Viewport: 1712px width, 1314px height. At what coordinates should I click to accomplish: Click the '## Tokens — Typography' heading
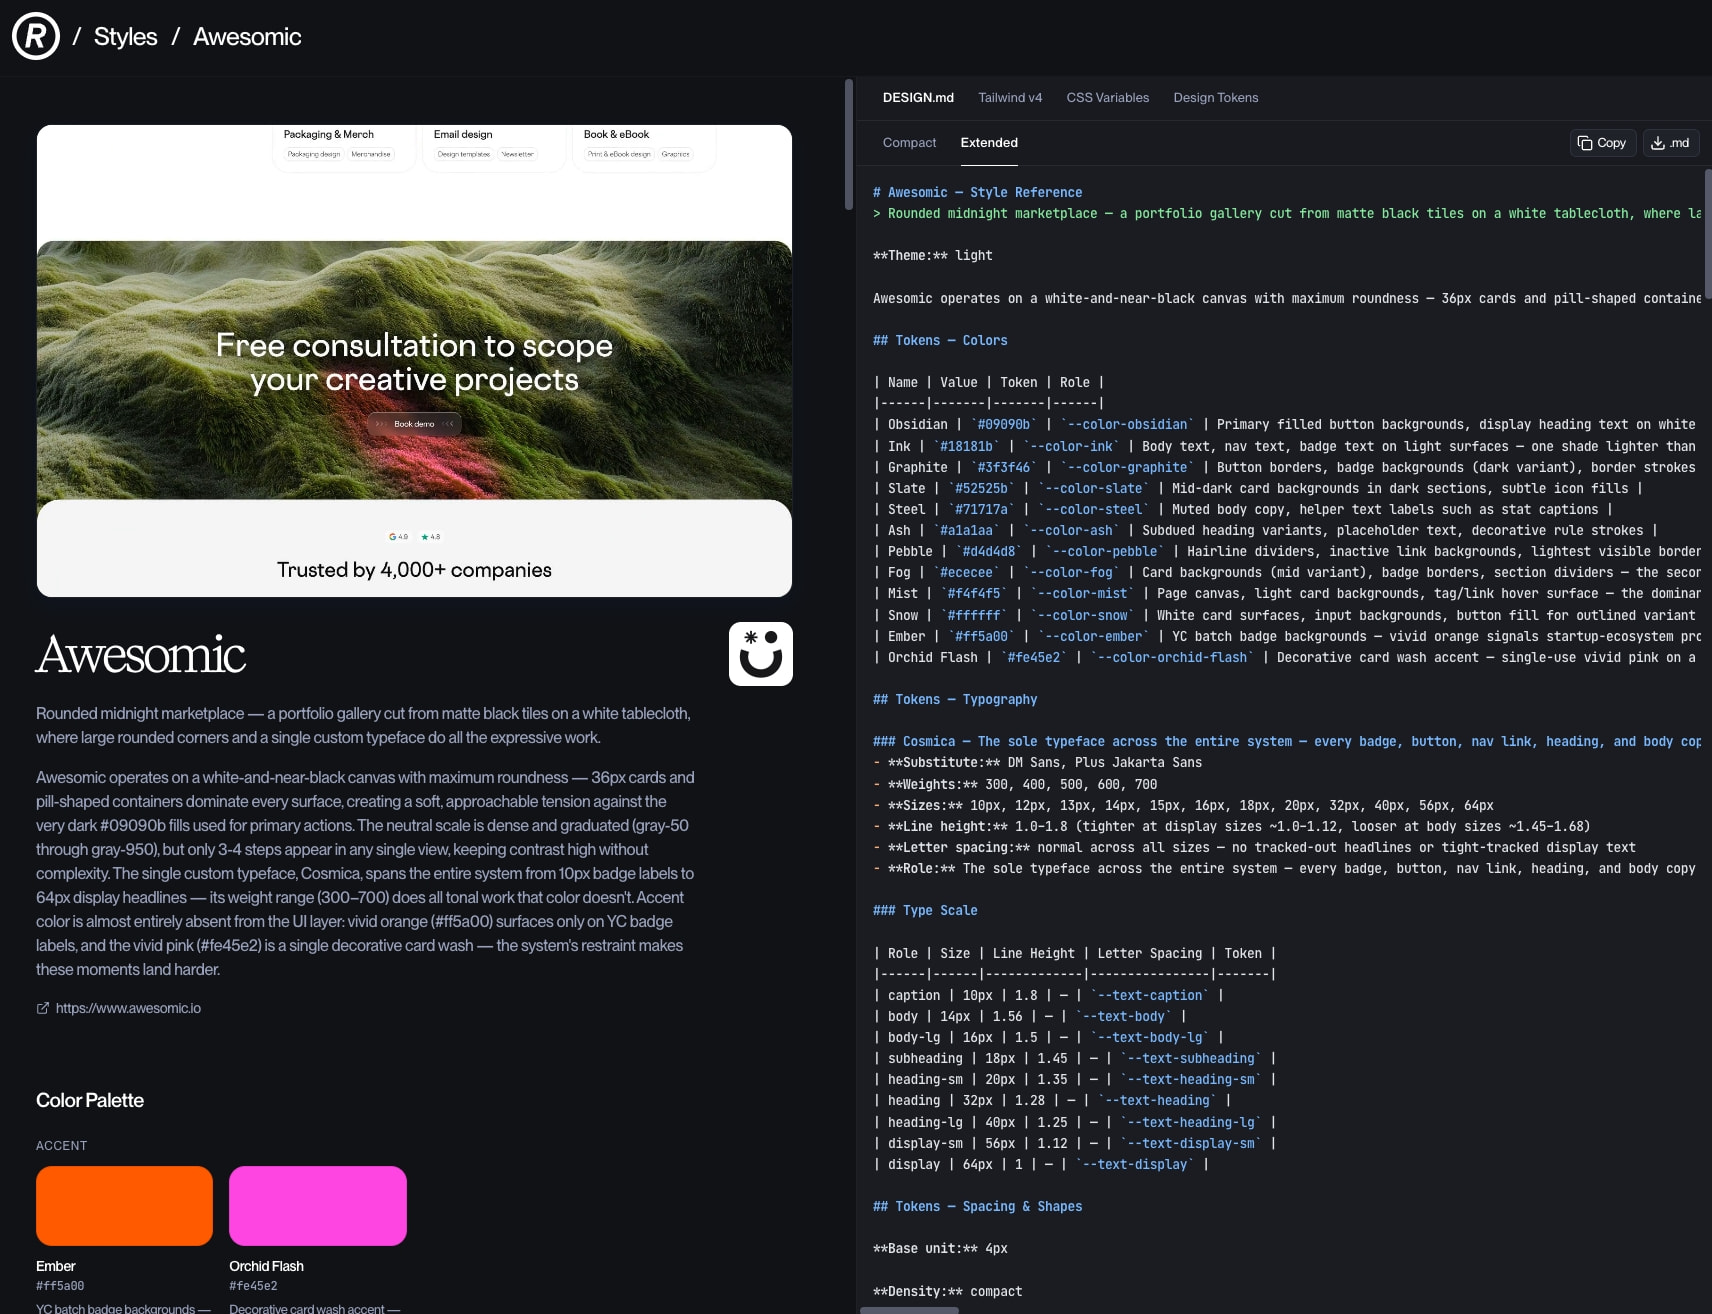click(x=955, y=700)
